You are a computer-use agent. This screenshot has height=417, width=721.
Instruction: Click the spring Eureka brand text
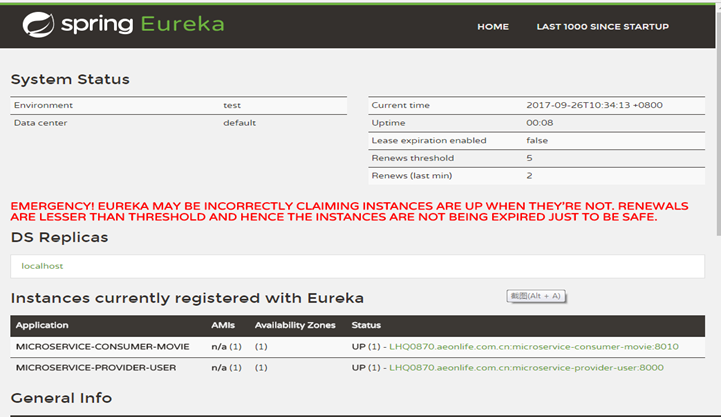(x=143, y=24)
